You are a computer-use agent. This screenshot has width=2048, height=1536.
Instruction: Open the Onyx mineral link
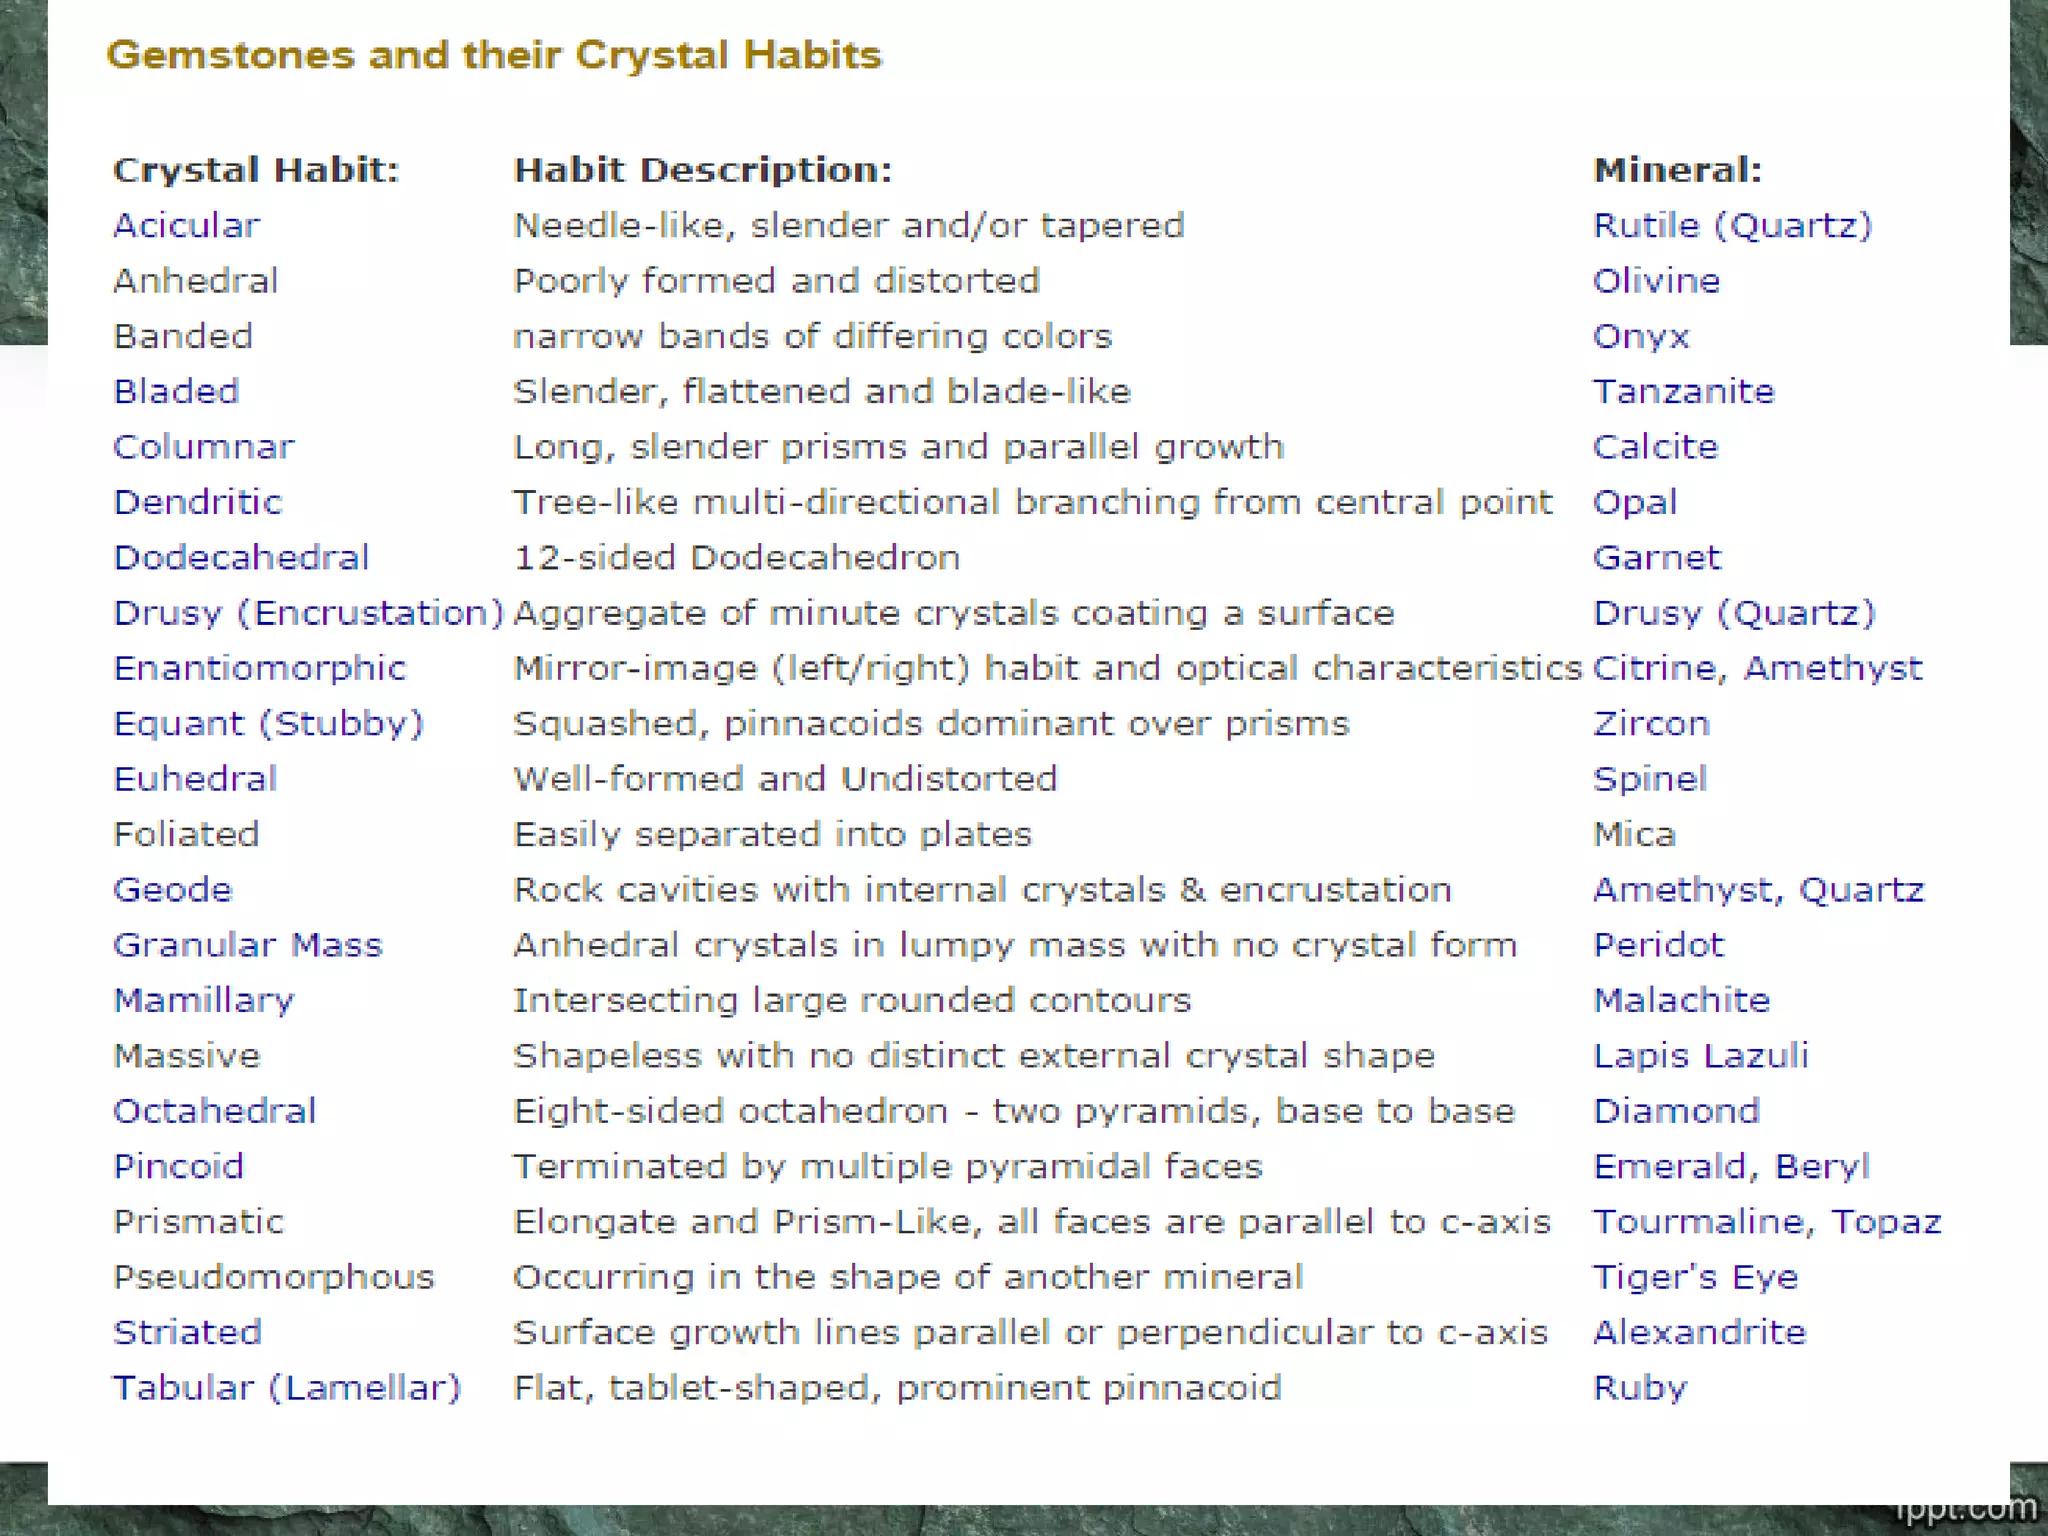1641,337
